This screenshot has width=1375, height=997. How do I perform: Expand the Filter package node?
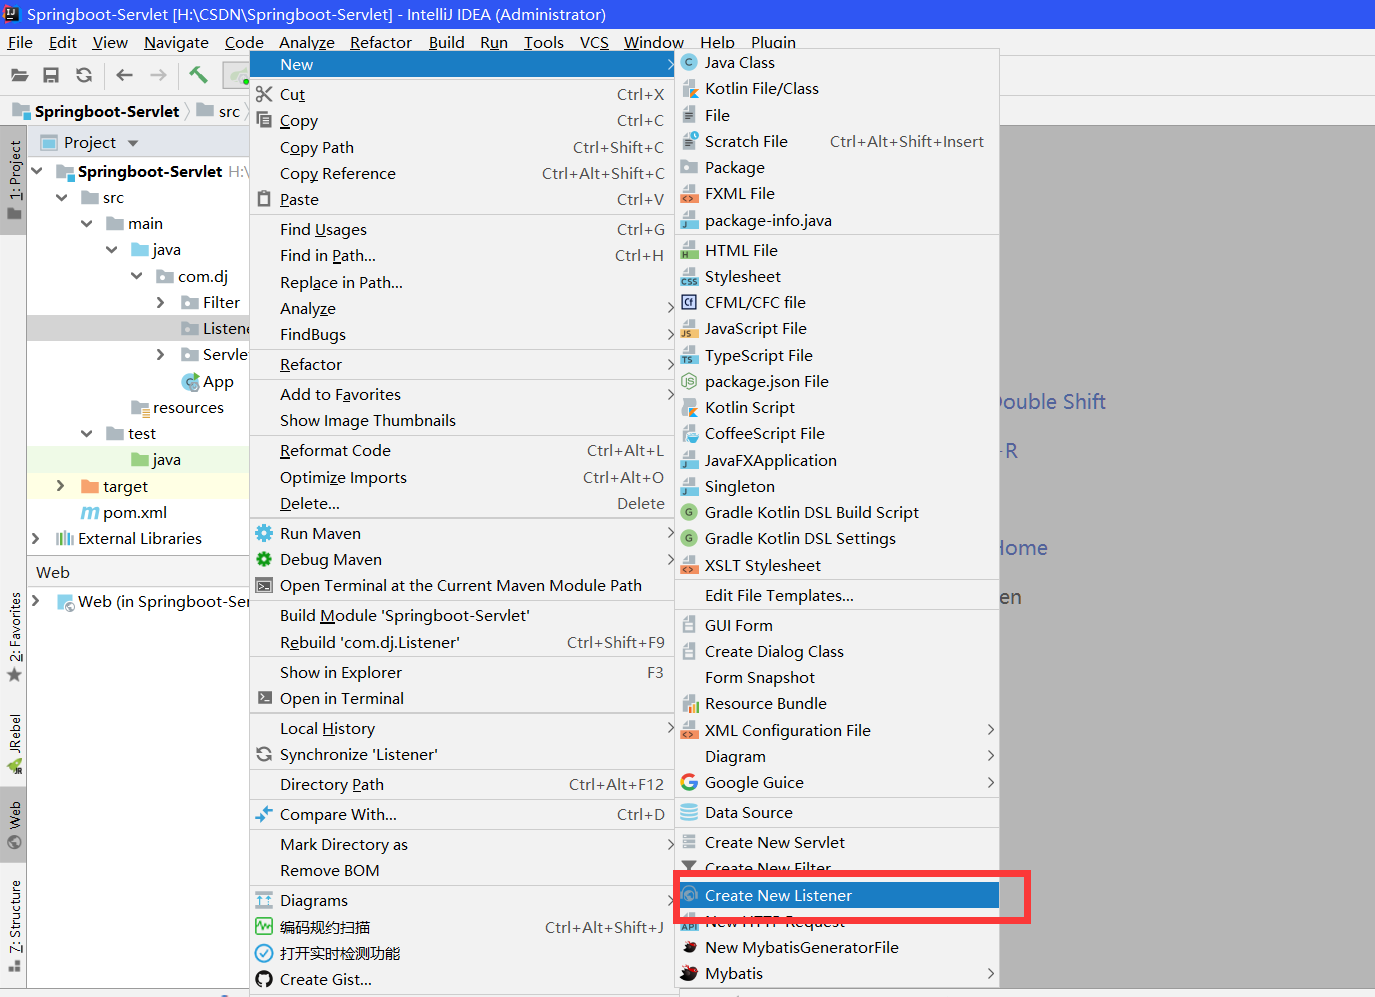coord(161,302)
